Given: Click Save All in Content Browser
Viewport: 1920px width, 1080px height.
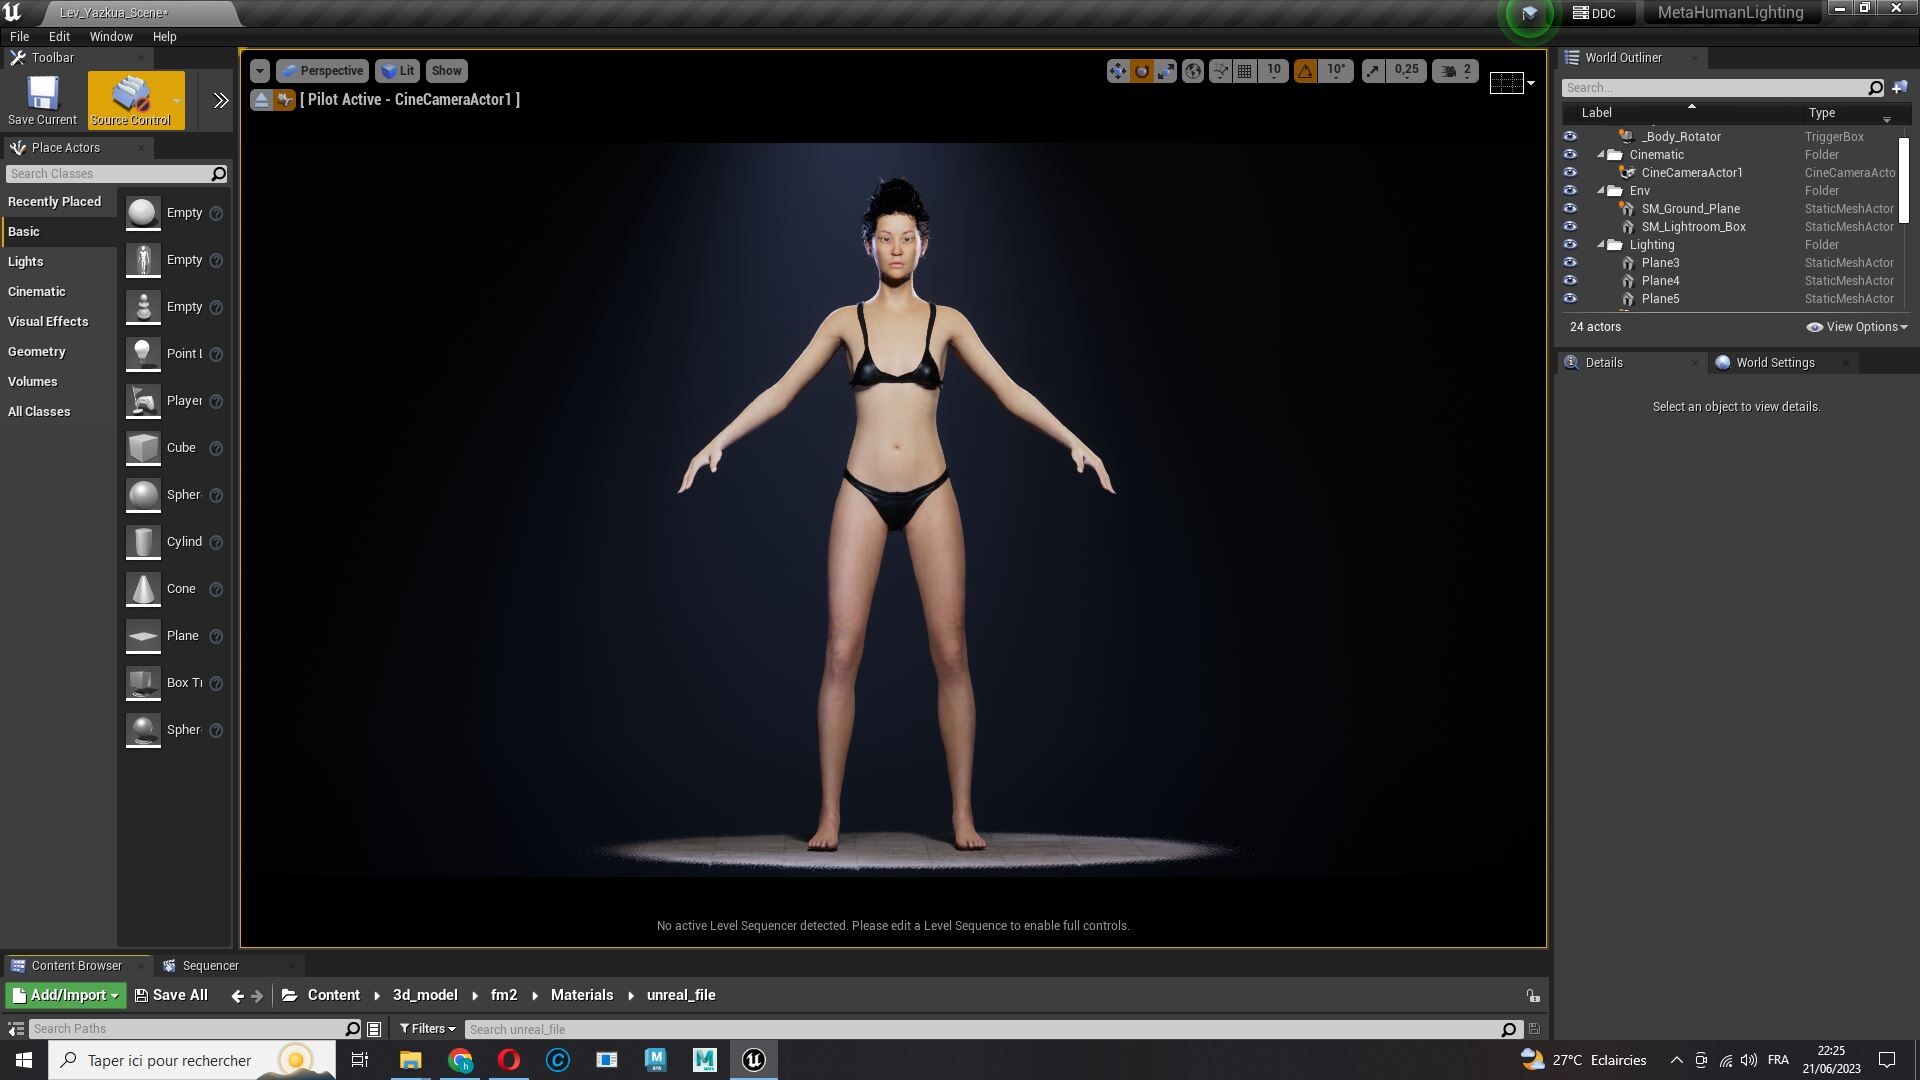Looking at the screenshot, I should tap(171, 995).
